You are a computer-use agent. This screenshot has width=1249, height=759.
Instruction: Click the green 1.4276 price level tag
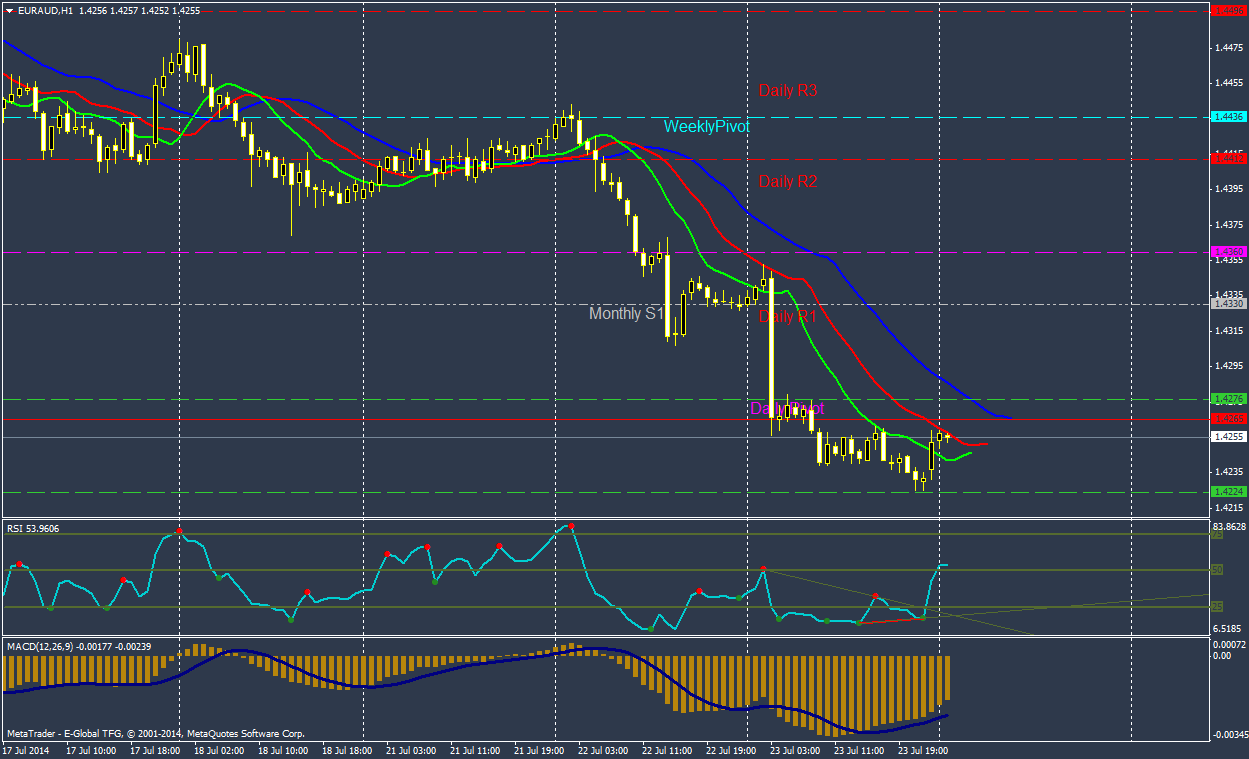click(x=1227, y=399)
